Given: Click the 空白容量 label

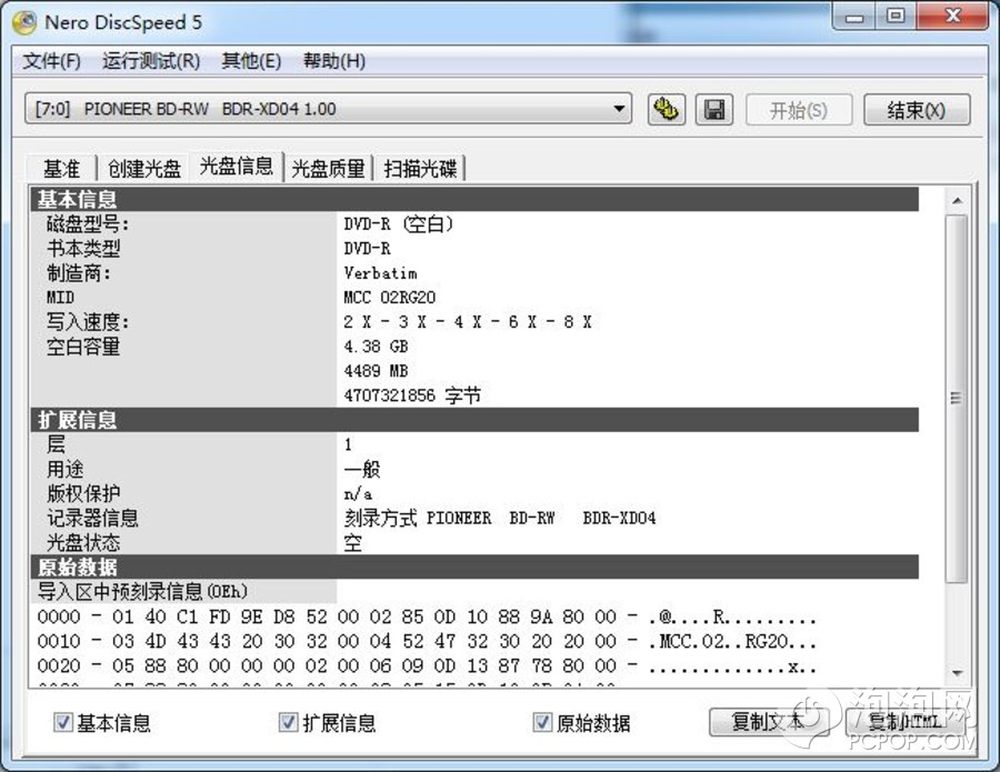Looking at the screenshot, I should pos(83,346).
